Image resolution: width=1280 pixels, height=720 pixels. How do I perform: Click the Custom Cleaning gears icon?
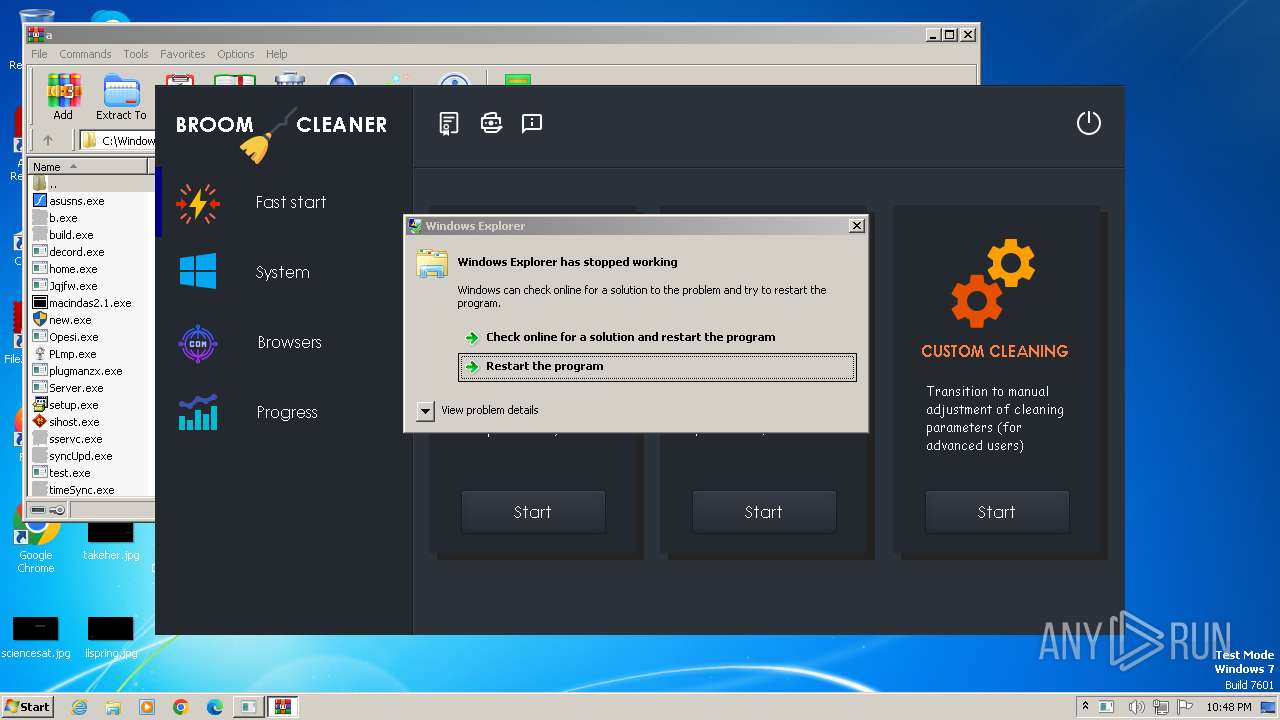993,283
